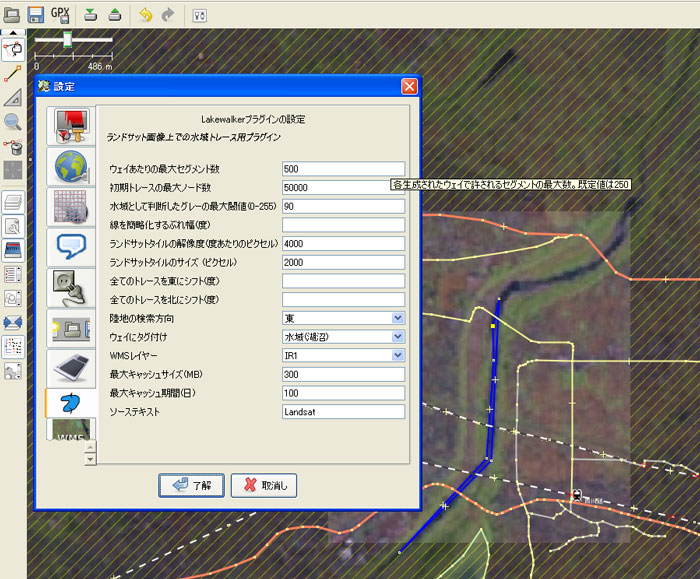Open the land search direction dropdown 東
700x579 pixels.
(343, 318)
